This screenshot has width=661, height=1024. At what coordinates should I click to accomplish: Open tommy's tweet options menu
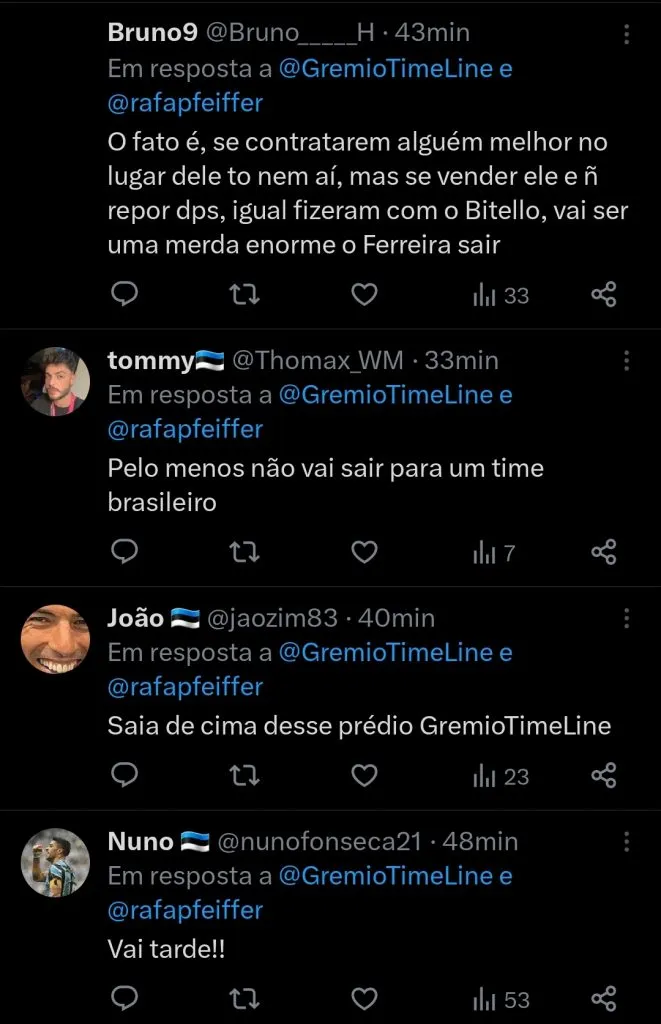(626, 360)
